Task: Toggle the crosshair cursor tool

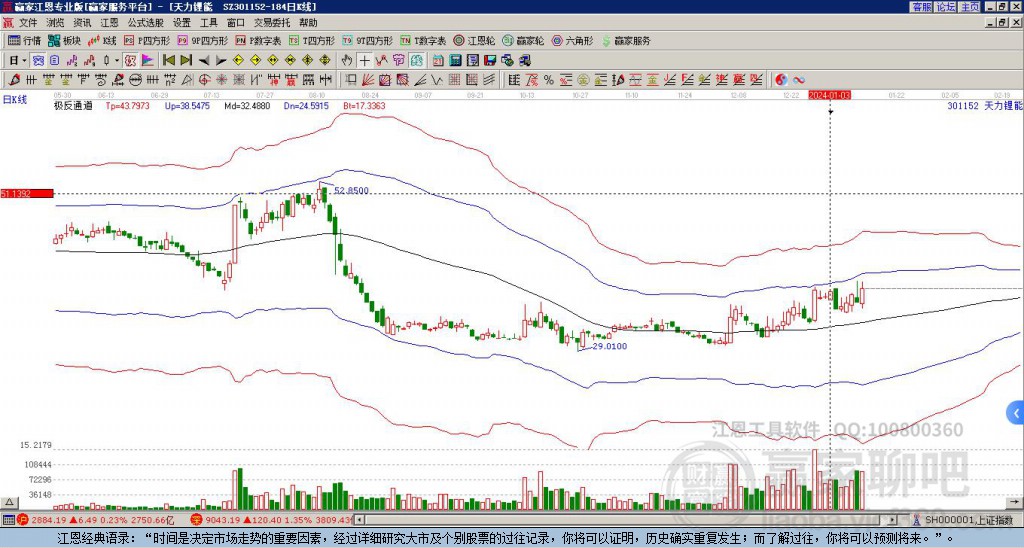Action: pyautogui.click(x=364, y=60)
